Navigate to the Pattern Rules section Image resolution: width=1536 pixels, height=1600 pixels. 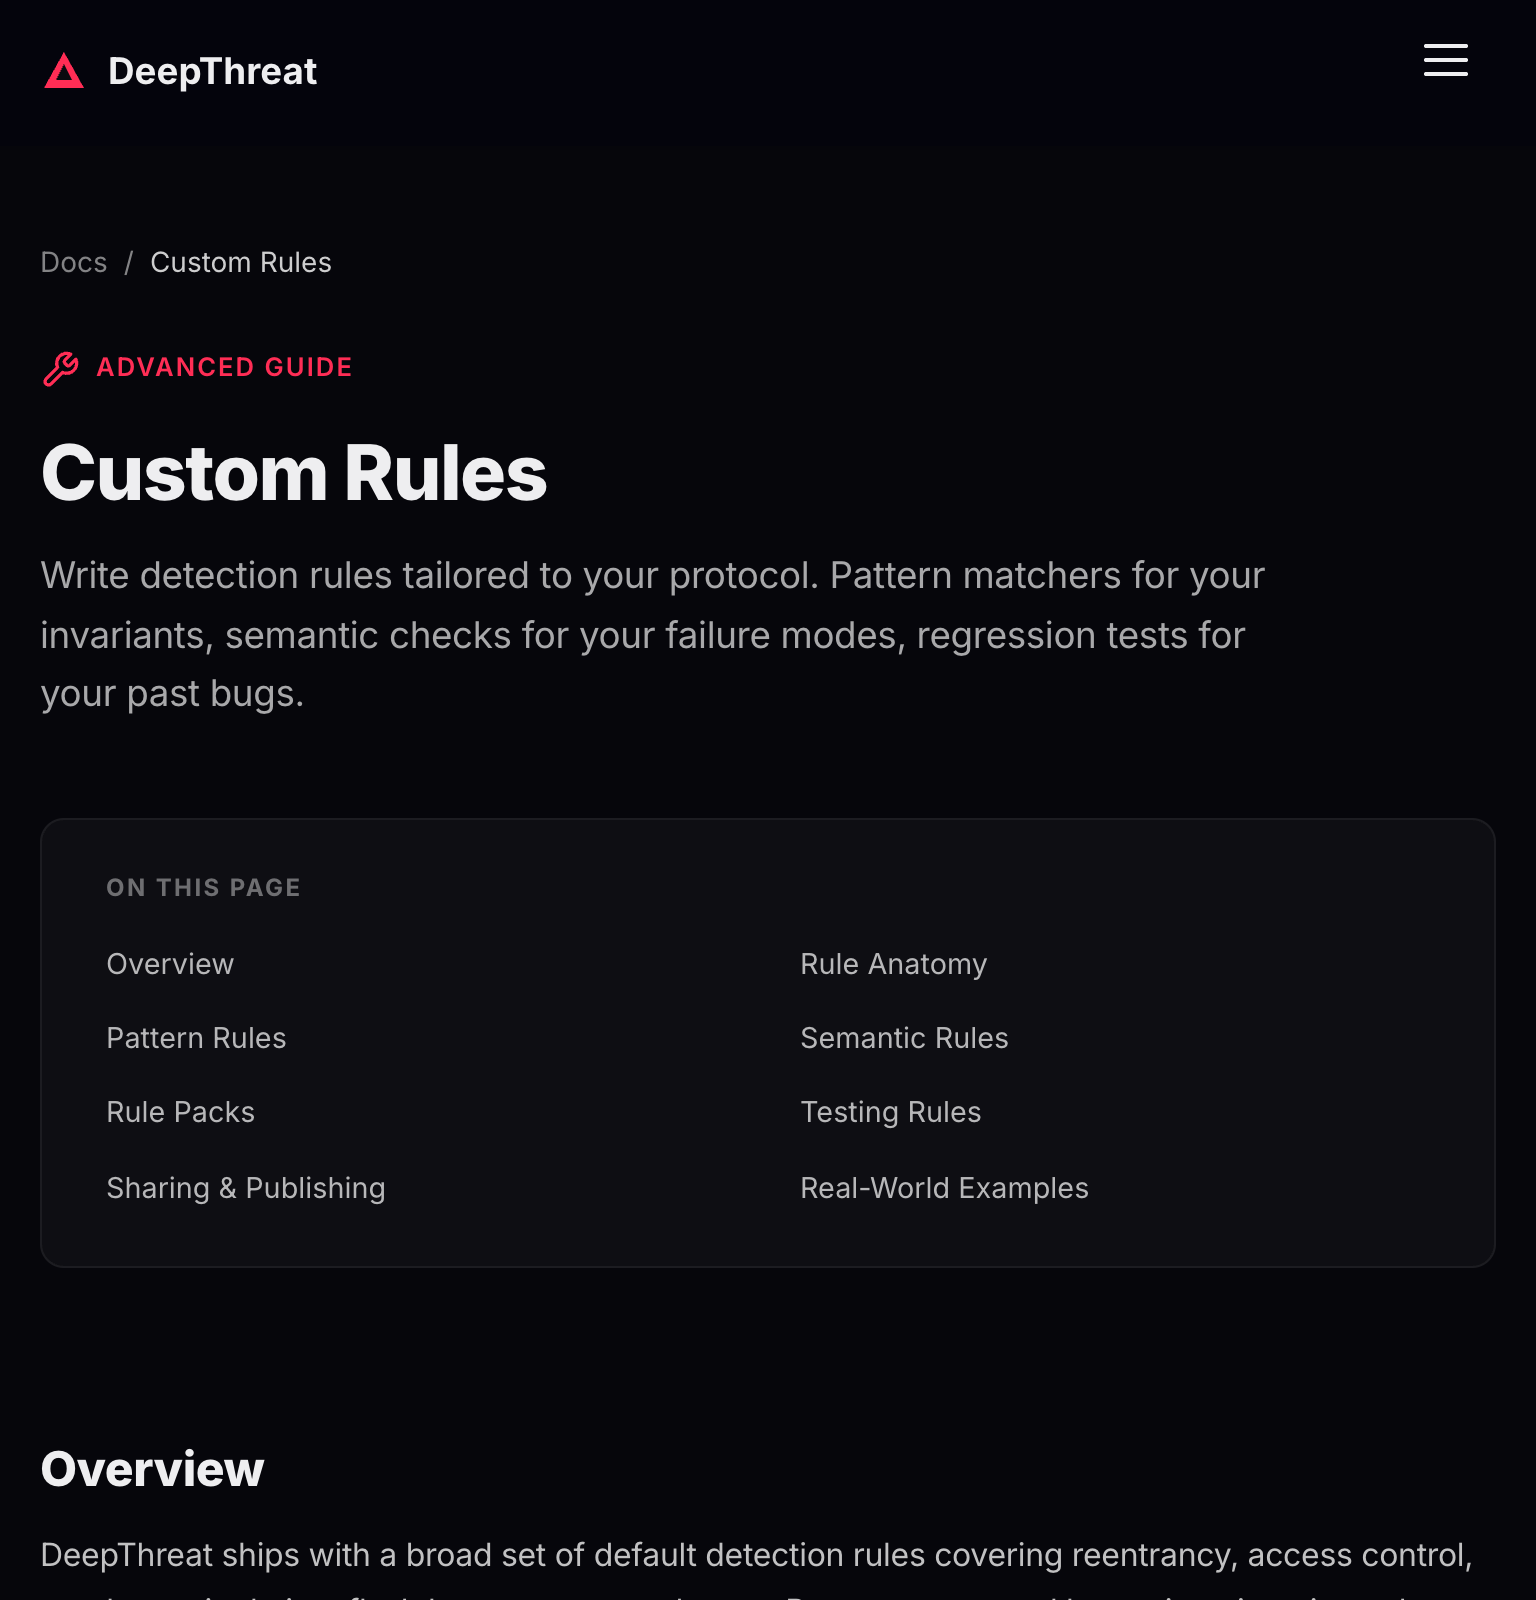tap(196, 1038)
